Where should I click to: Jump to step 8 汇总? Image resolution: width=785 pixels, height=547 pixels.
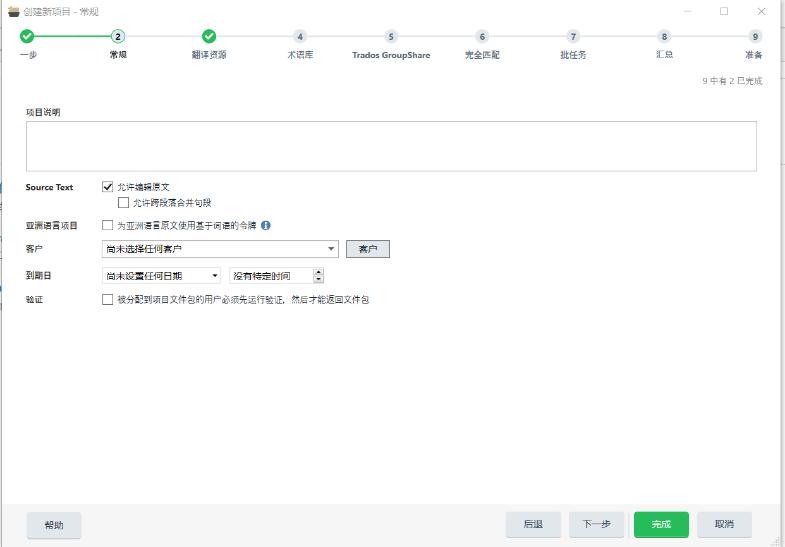coord(664,36)
